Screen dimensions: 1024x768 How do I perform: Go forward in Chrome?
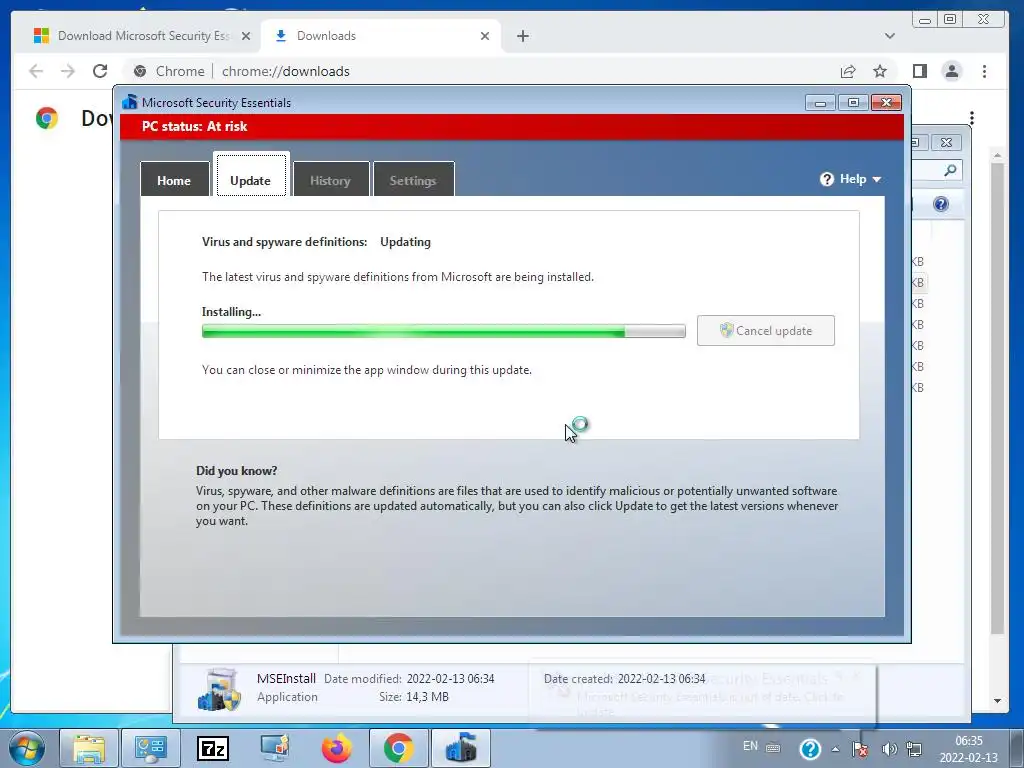(x=68, y=71)
